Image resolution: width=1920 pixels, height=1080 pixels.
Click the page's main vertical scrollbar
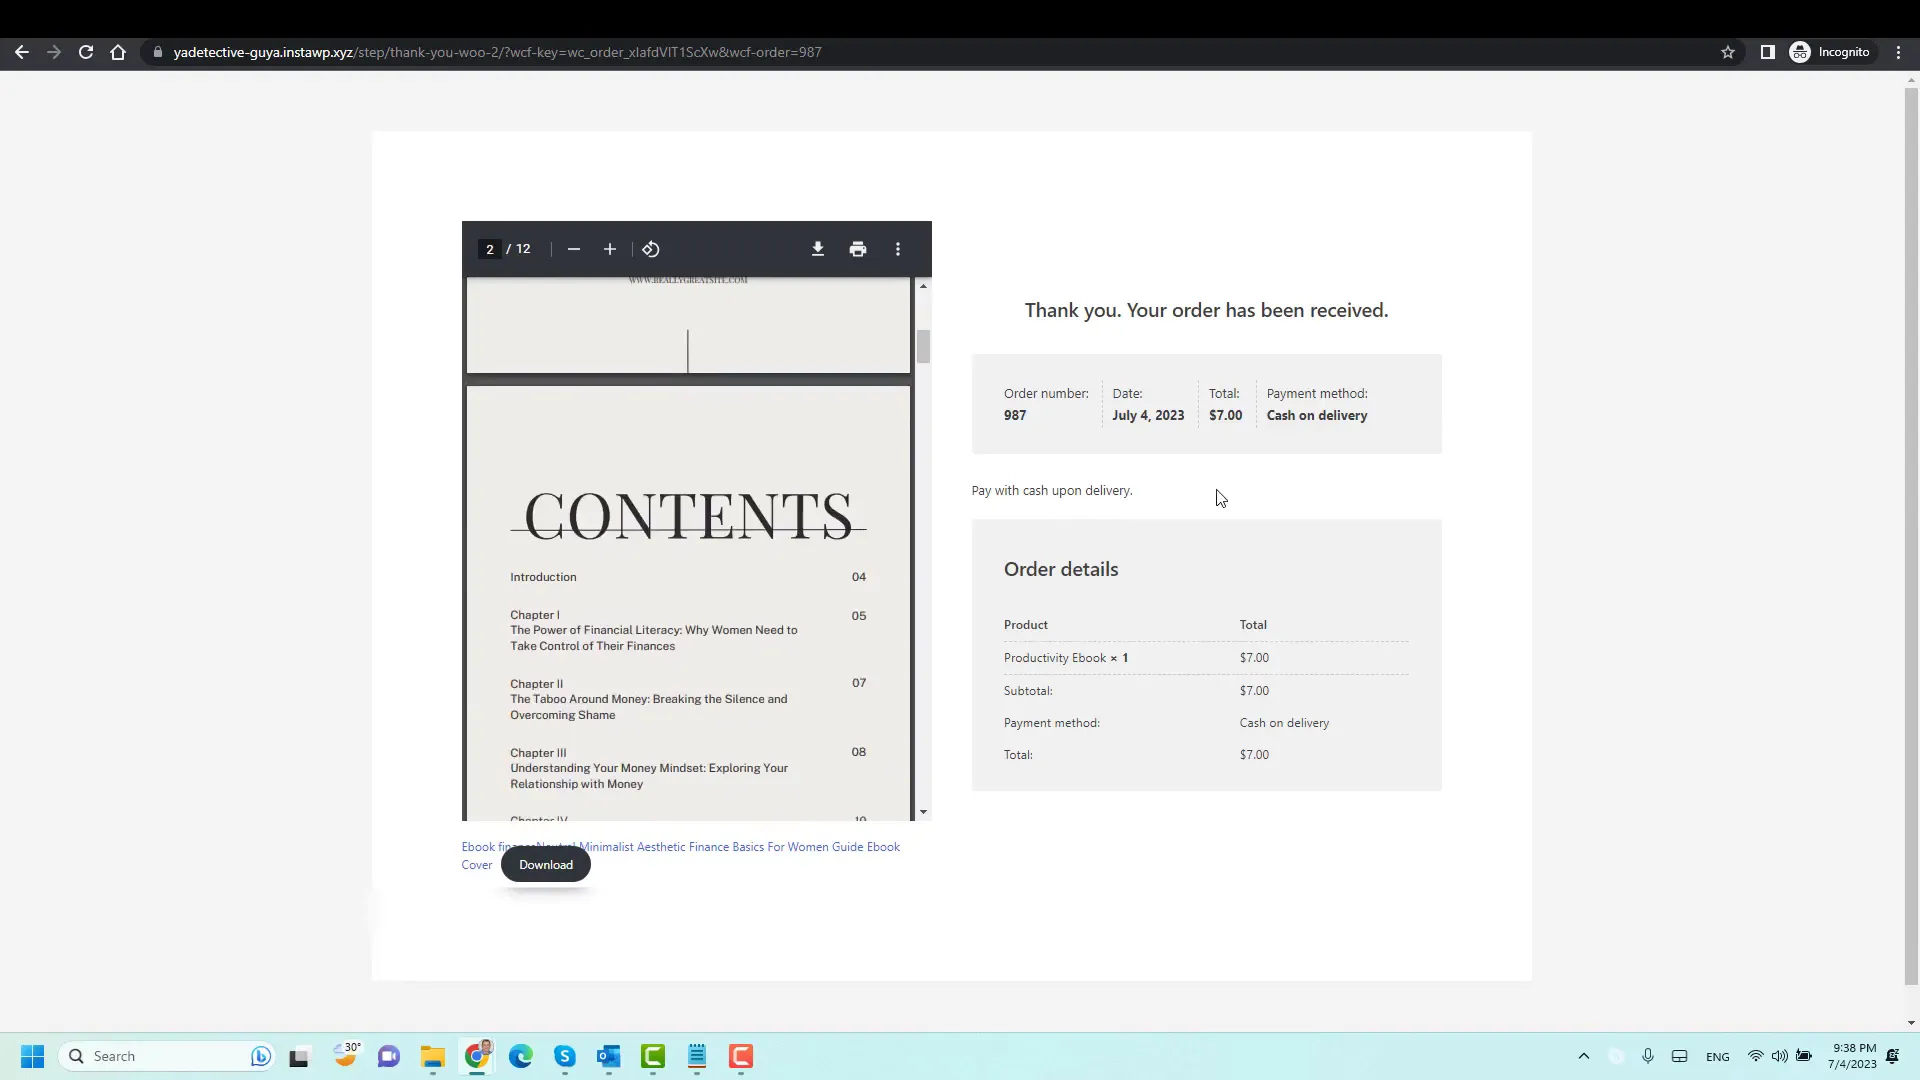[1911, 535]
